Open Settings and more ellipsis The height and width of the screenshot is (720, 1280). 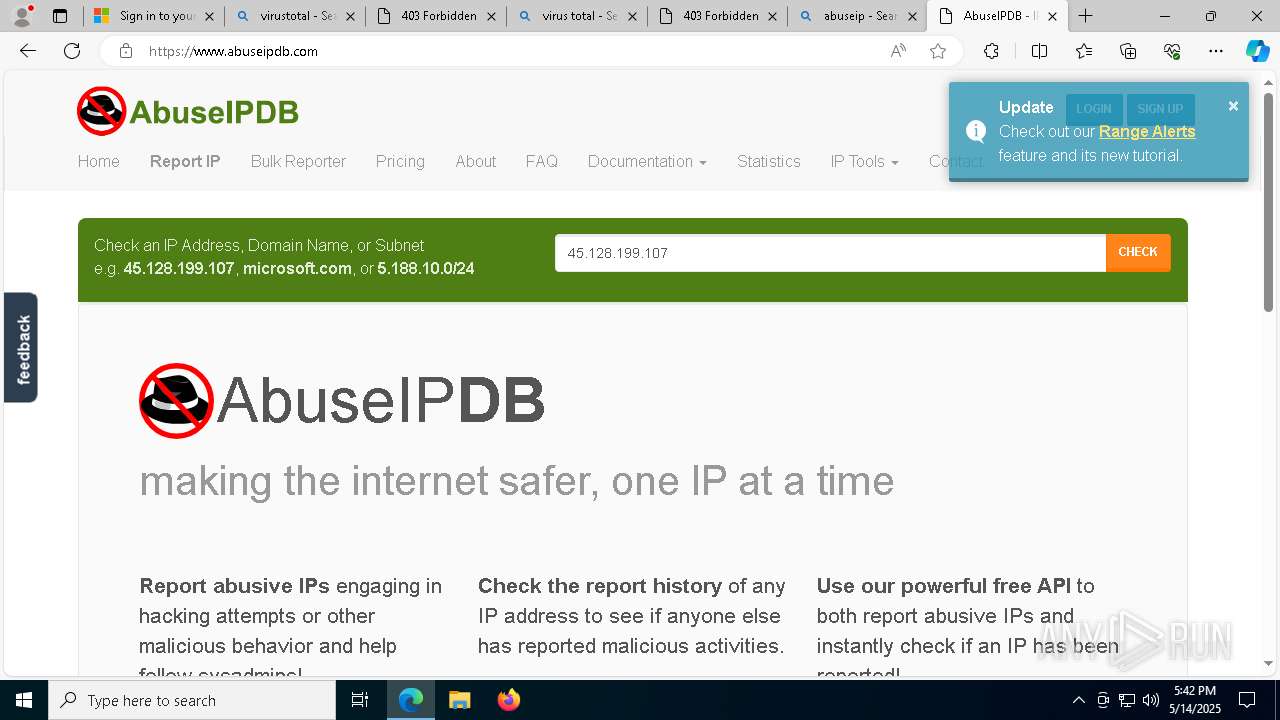[1216, 51]
